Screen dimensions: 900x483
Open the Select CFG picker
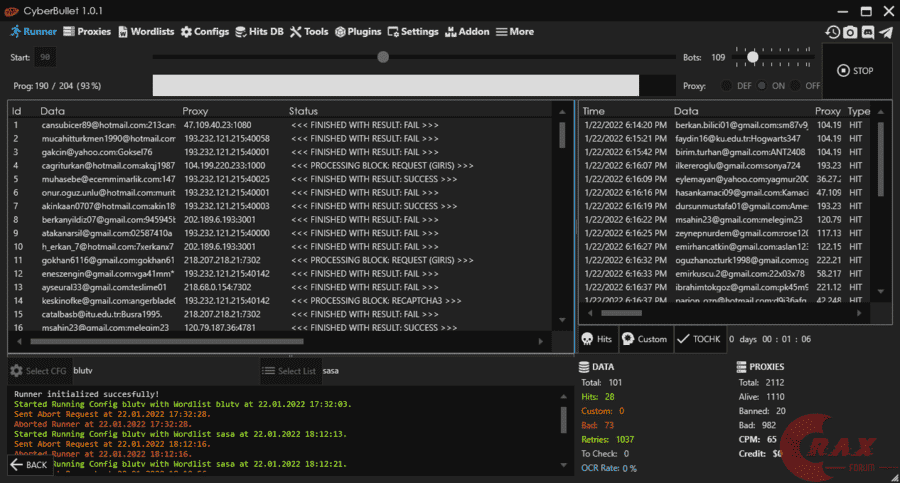pyautogui.click(x=39, y=371)
